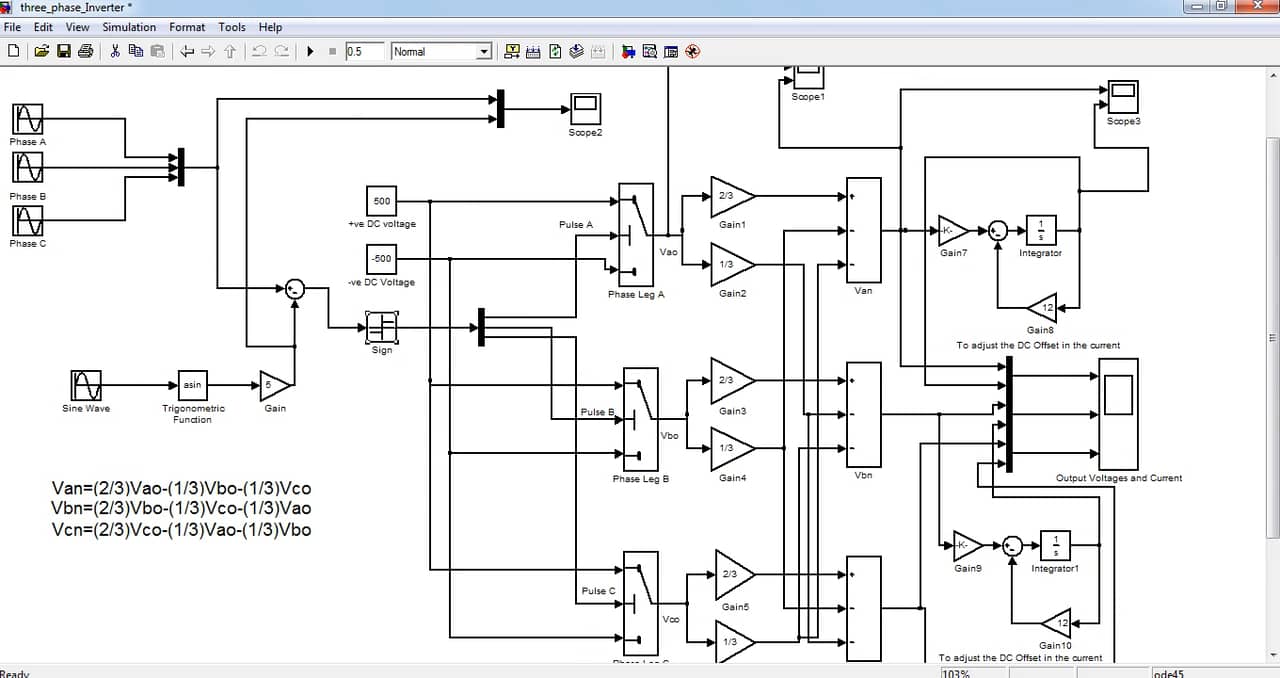This screenshot has height=678, width=1280.
Task: Click the Toggle model browser icon
Action: 671,51
